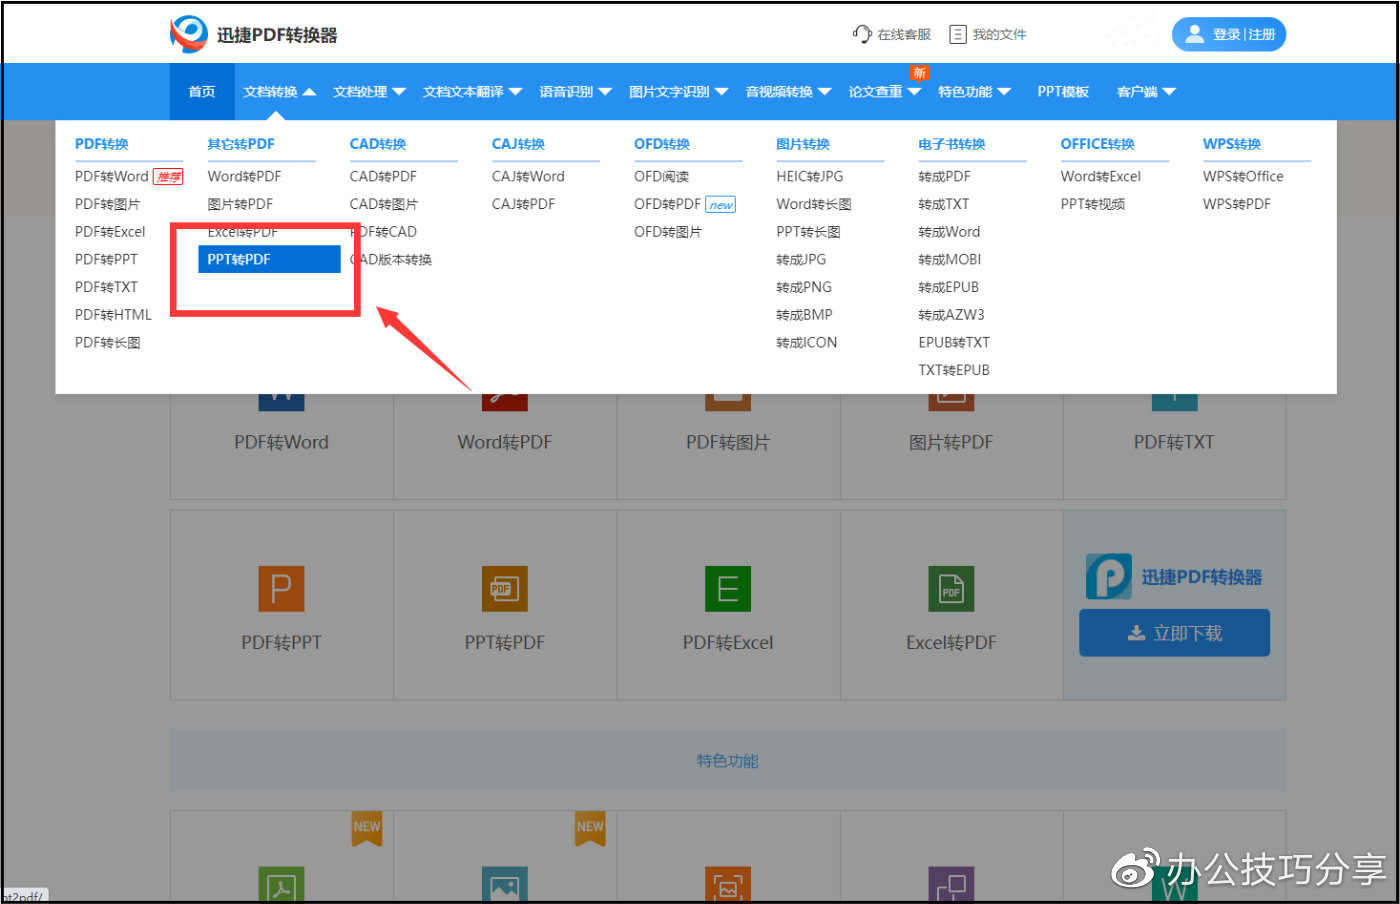
Task: Select 转成BMP menu entry
Action: tap(804, 314)
